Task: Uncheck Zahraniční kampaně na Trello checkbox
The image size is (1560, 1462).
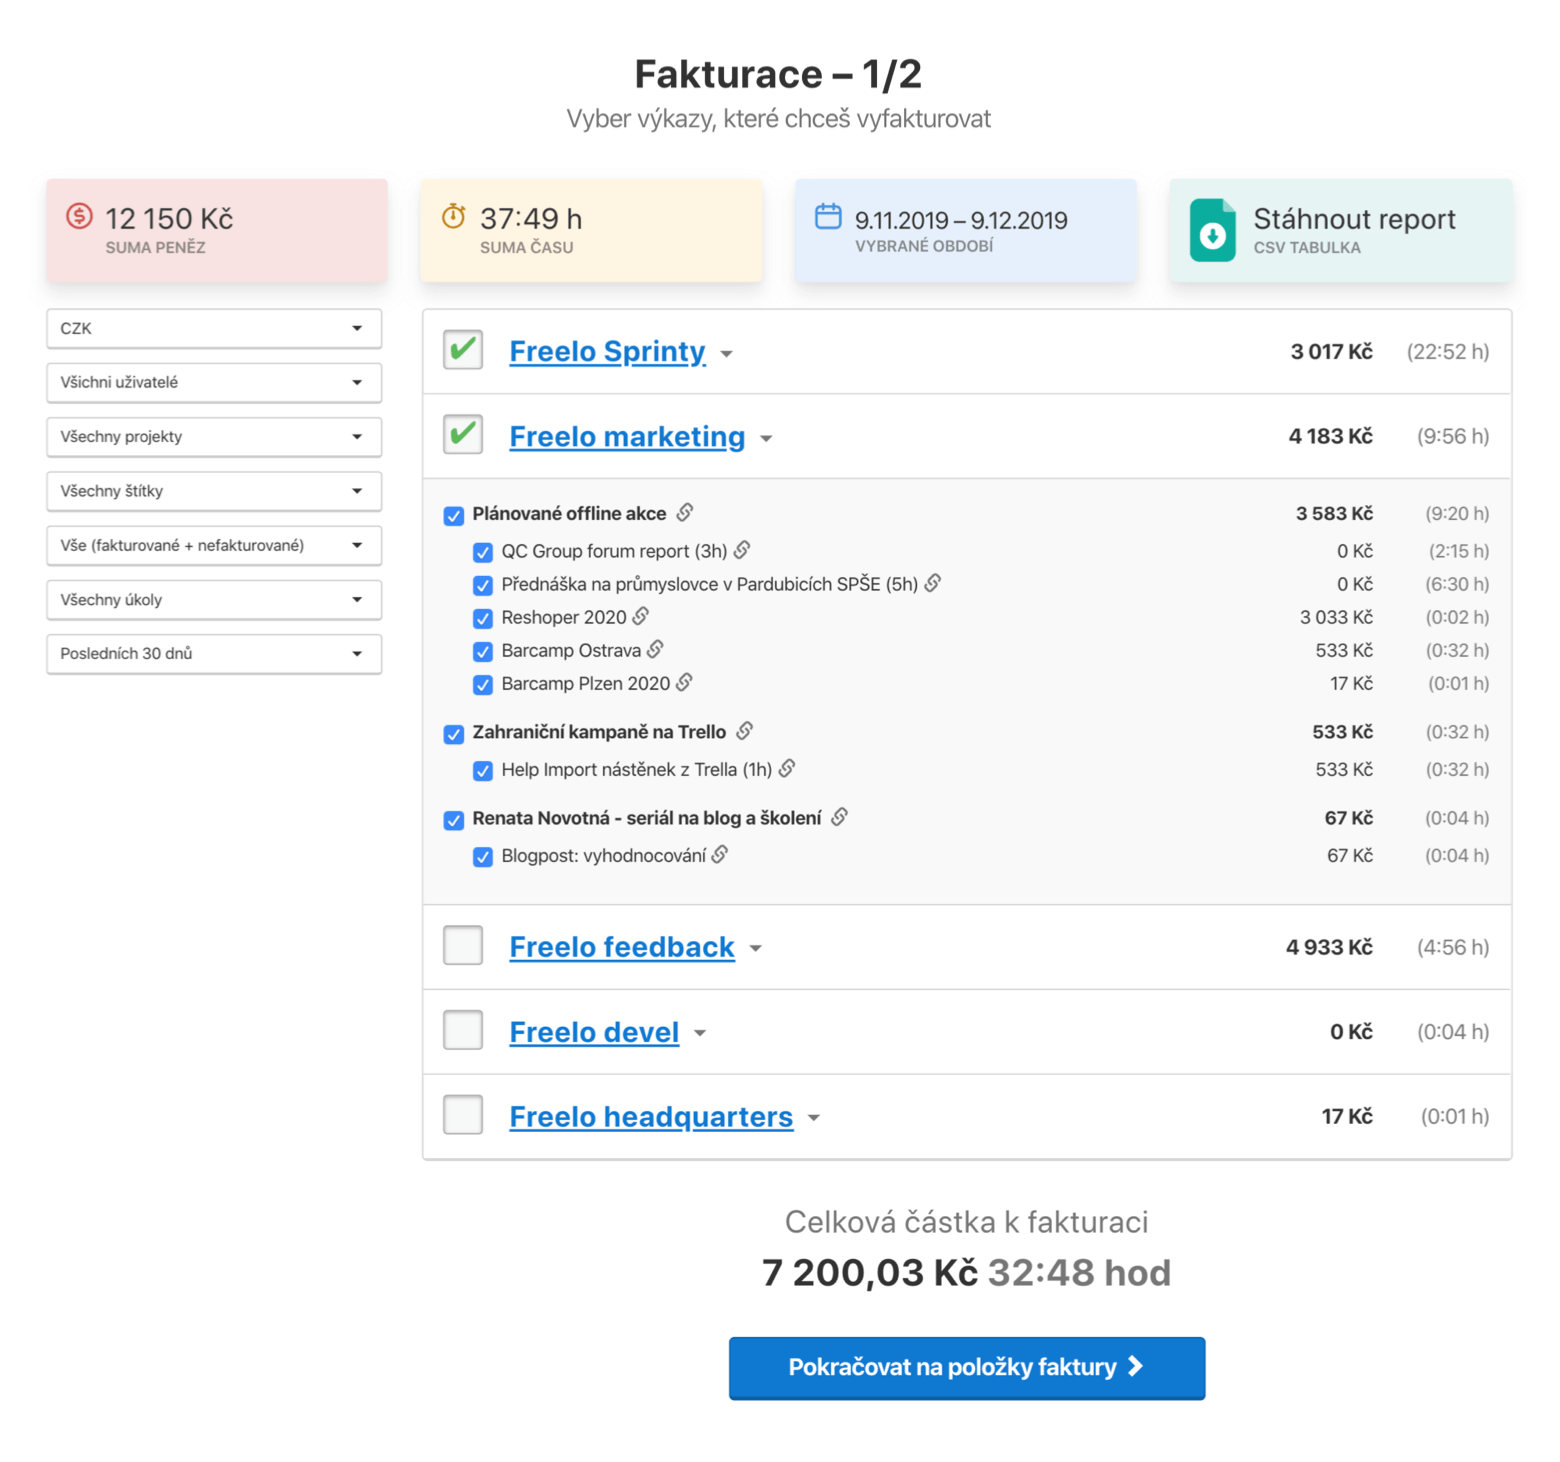Action: click(x=454, y=734)
